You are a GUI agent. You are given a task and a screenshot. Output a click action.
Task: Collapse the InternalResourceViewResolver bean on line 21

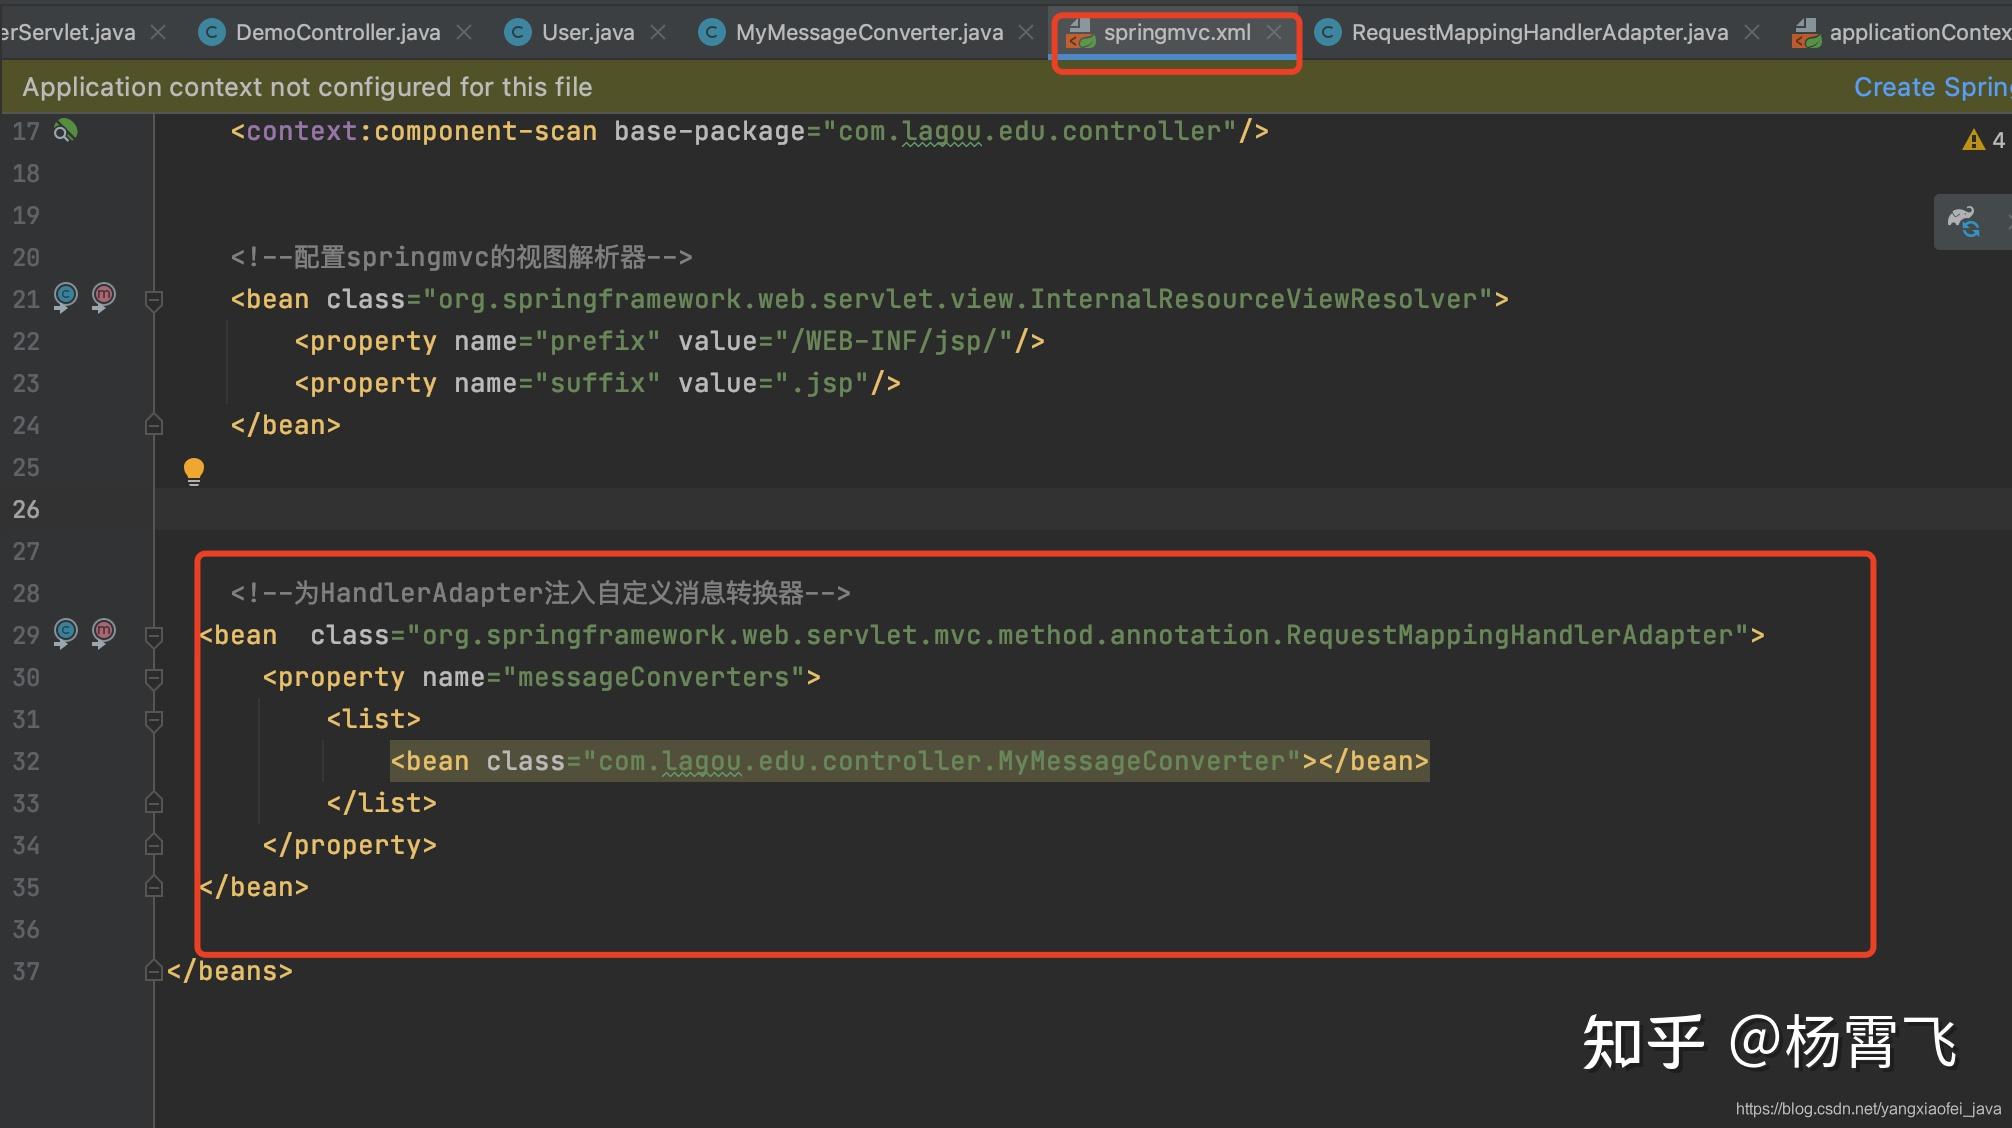pyautogui.click(x=154, y=299)
